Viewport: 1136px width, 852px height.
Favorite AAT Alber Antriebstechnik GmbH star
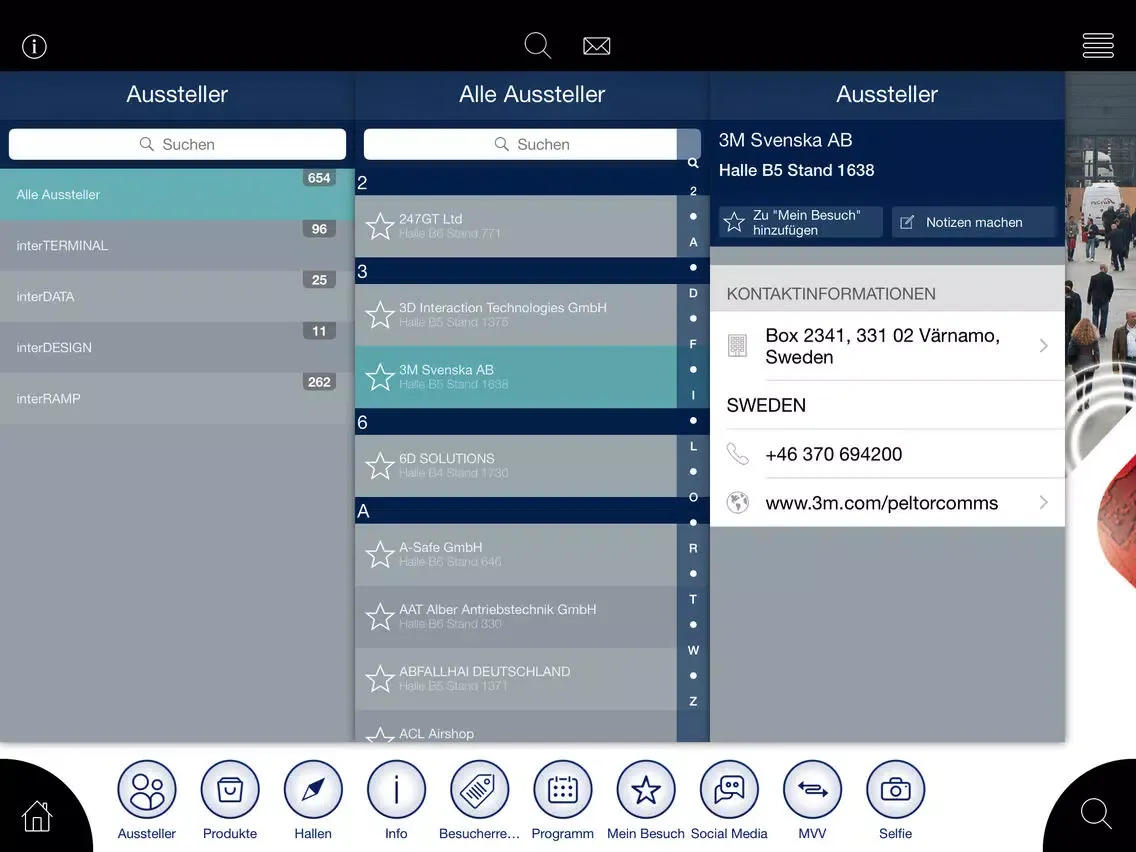380,617
